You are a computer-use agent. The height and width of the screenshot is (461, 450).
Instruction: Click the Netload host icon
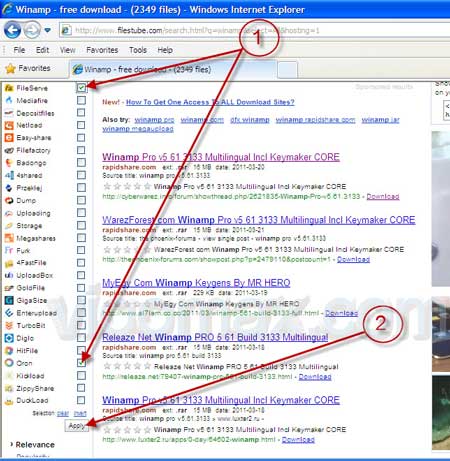(9, 125)
